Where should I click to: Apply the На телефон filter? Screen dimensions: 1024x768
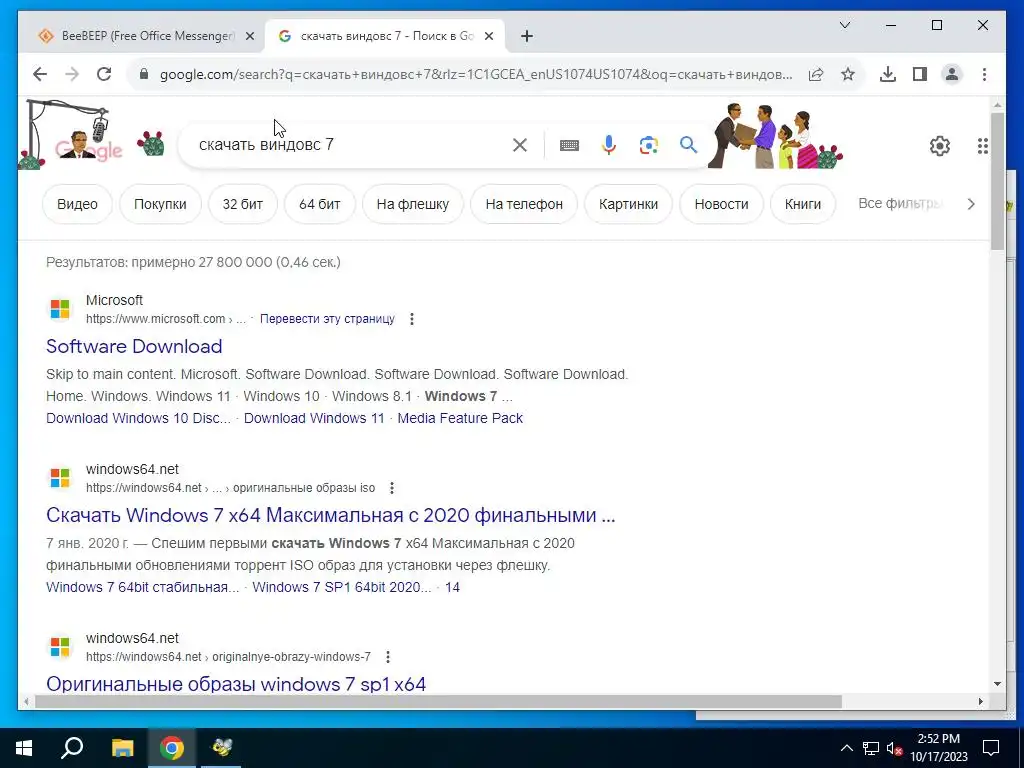pyautogui.click(x=524, y=204)
